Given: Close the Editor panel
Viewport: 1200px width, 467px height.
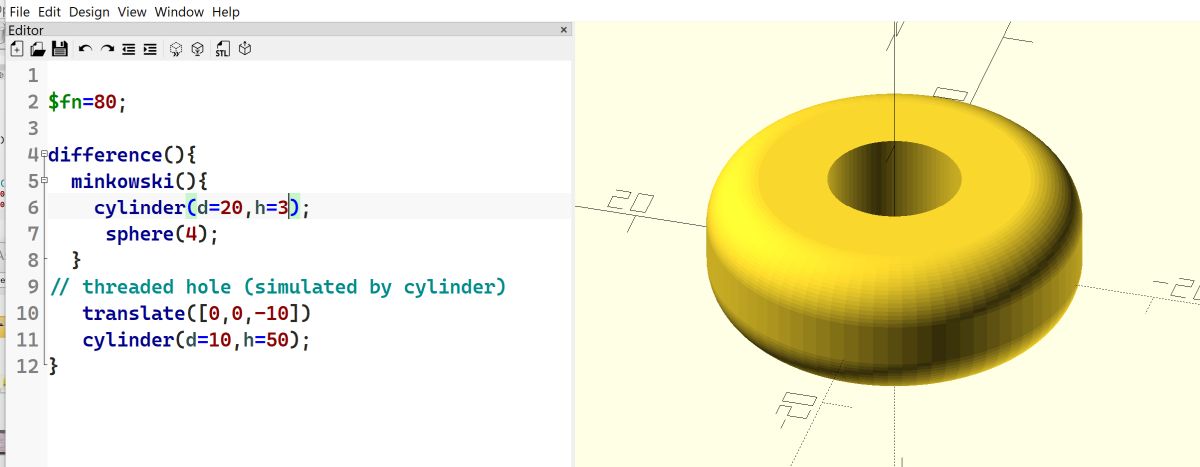Looking at the screenshot, I should (564, 30).
